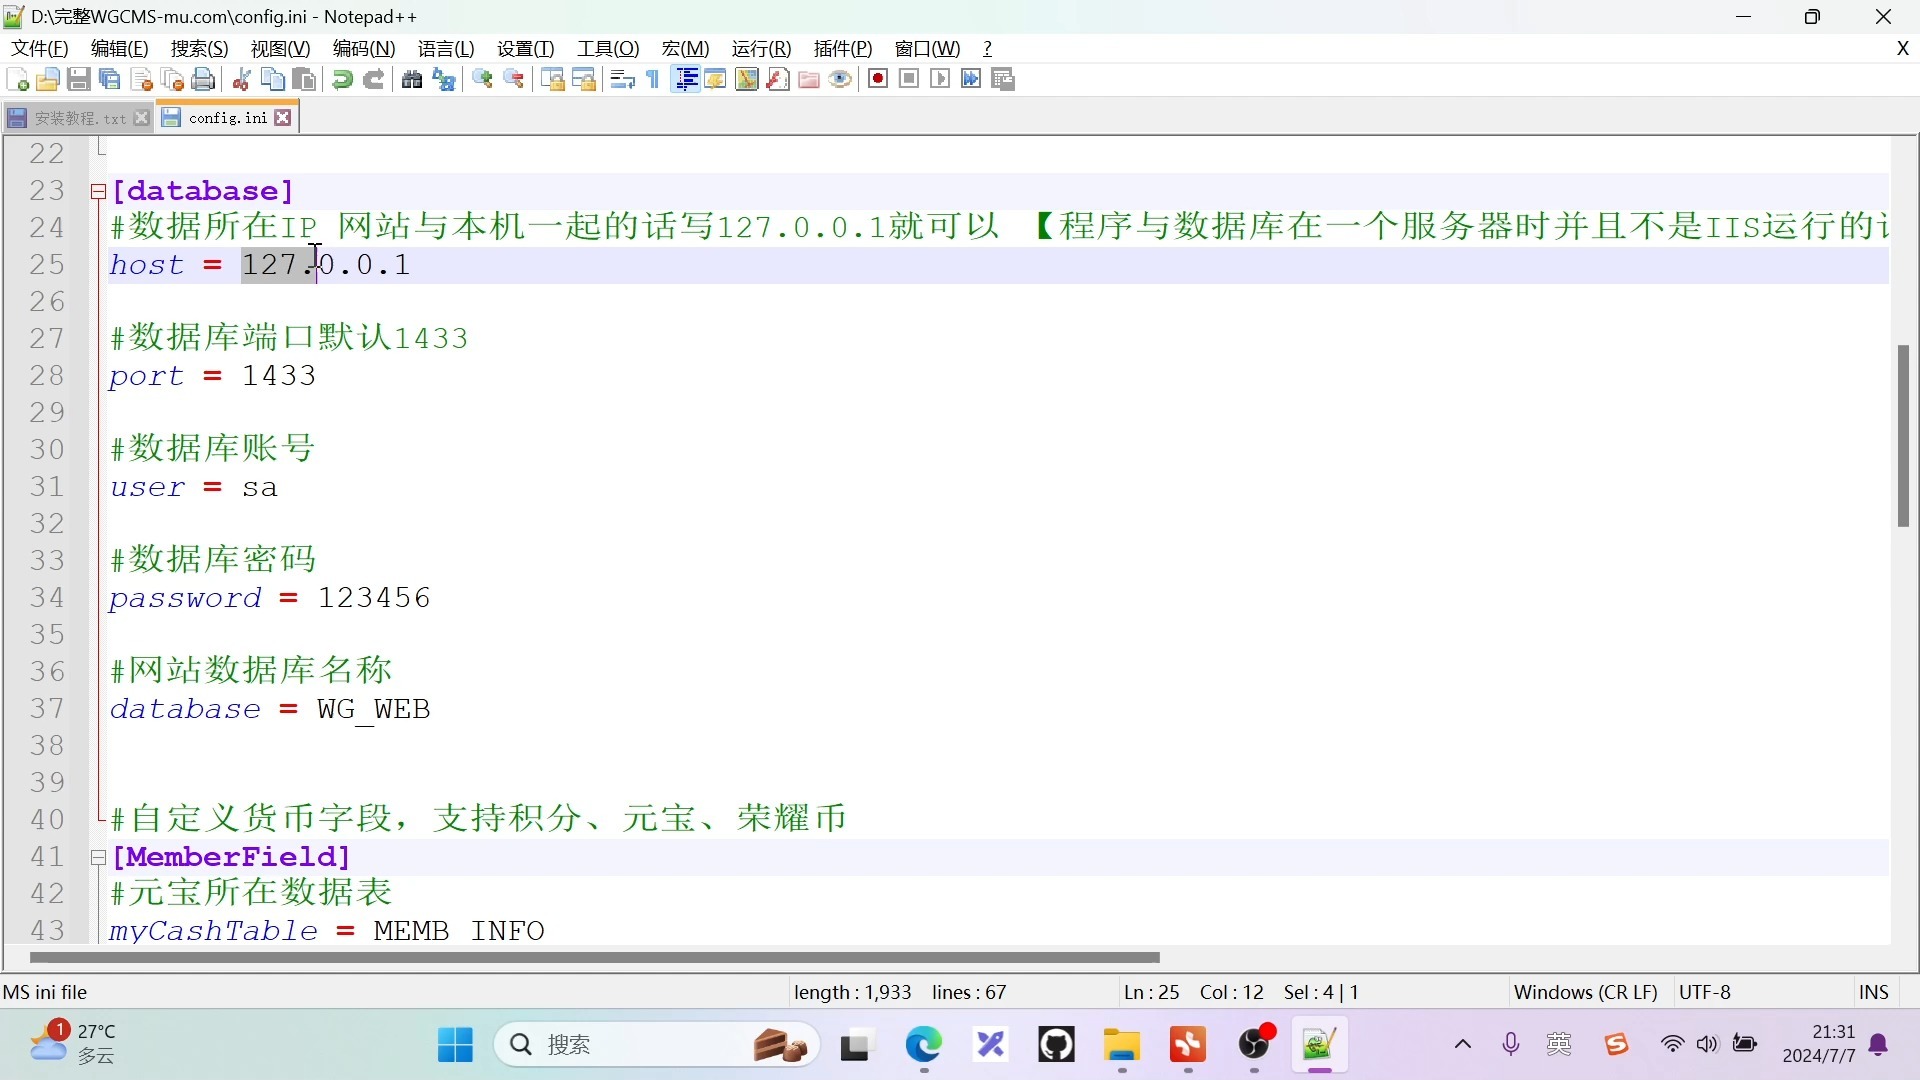Click the taskbar 搜索 search box
This screenshot has width=1920, height=1080.
[x=657, y=1045]
